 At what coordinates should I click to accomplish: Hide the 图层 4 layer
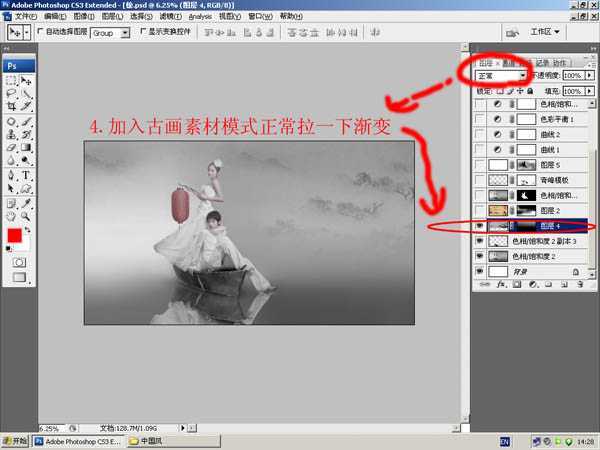[479, 226]
